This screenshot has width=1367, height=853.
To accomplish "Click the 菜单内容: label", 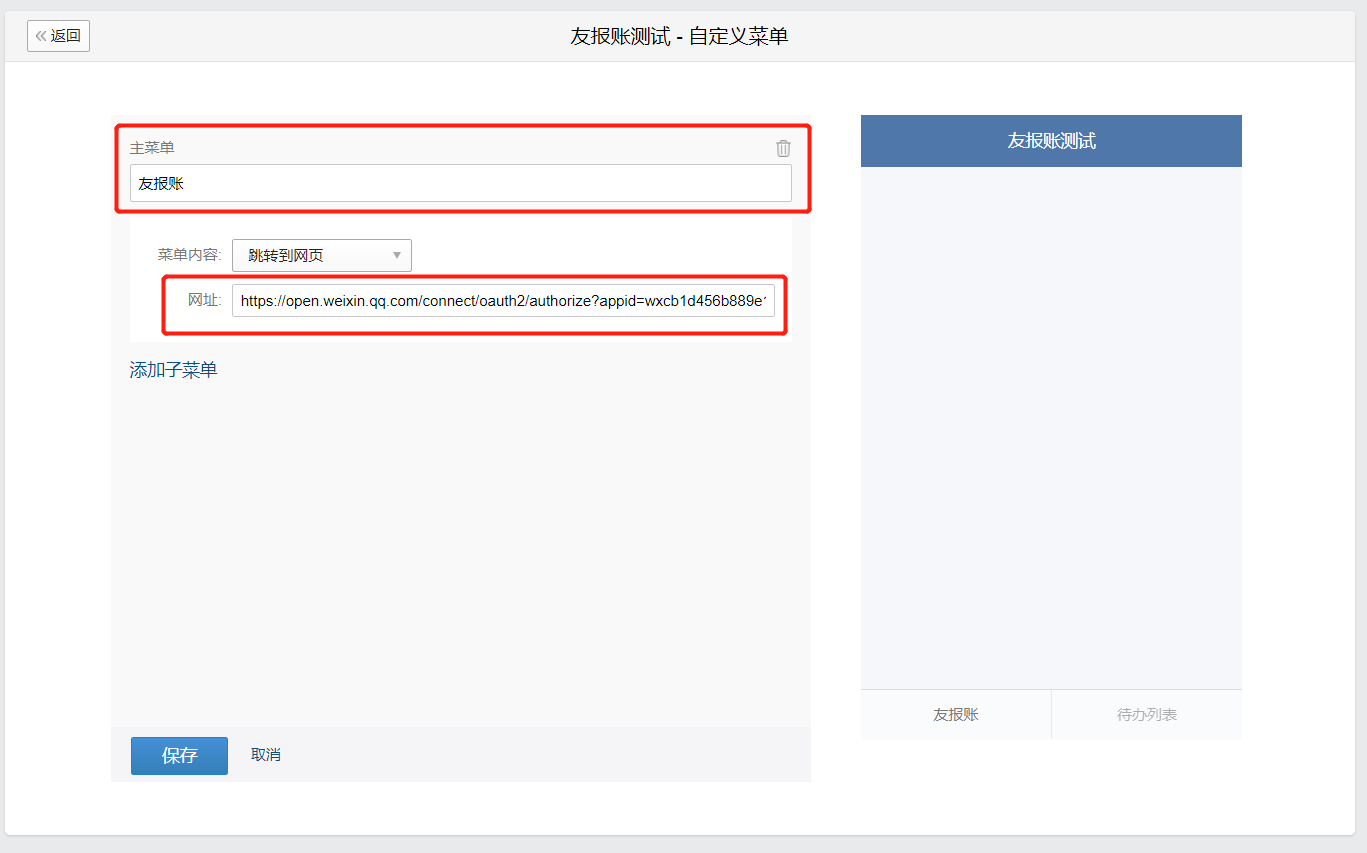I will pyautogui.click(x=190, y=255).
